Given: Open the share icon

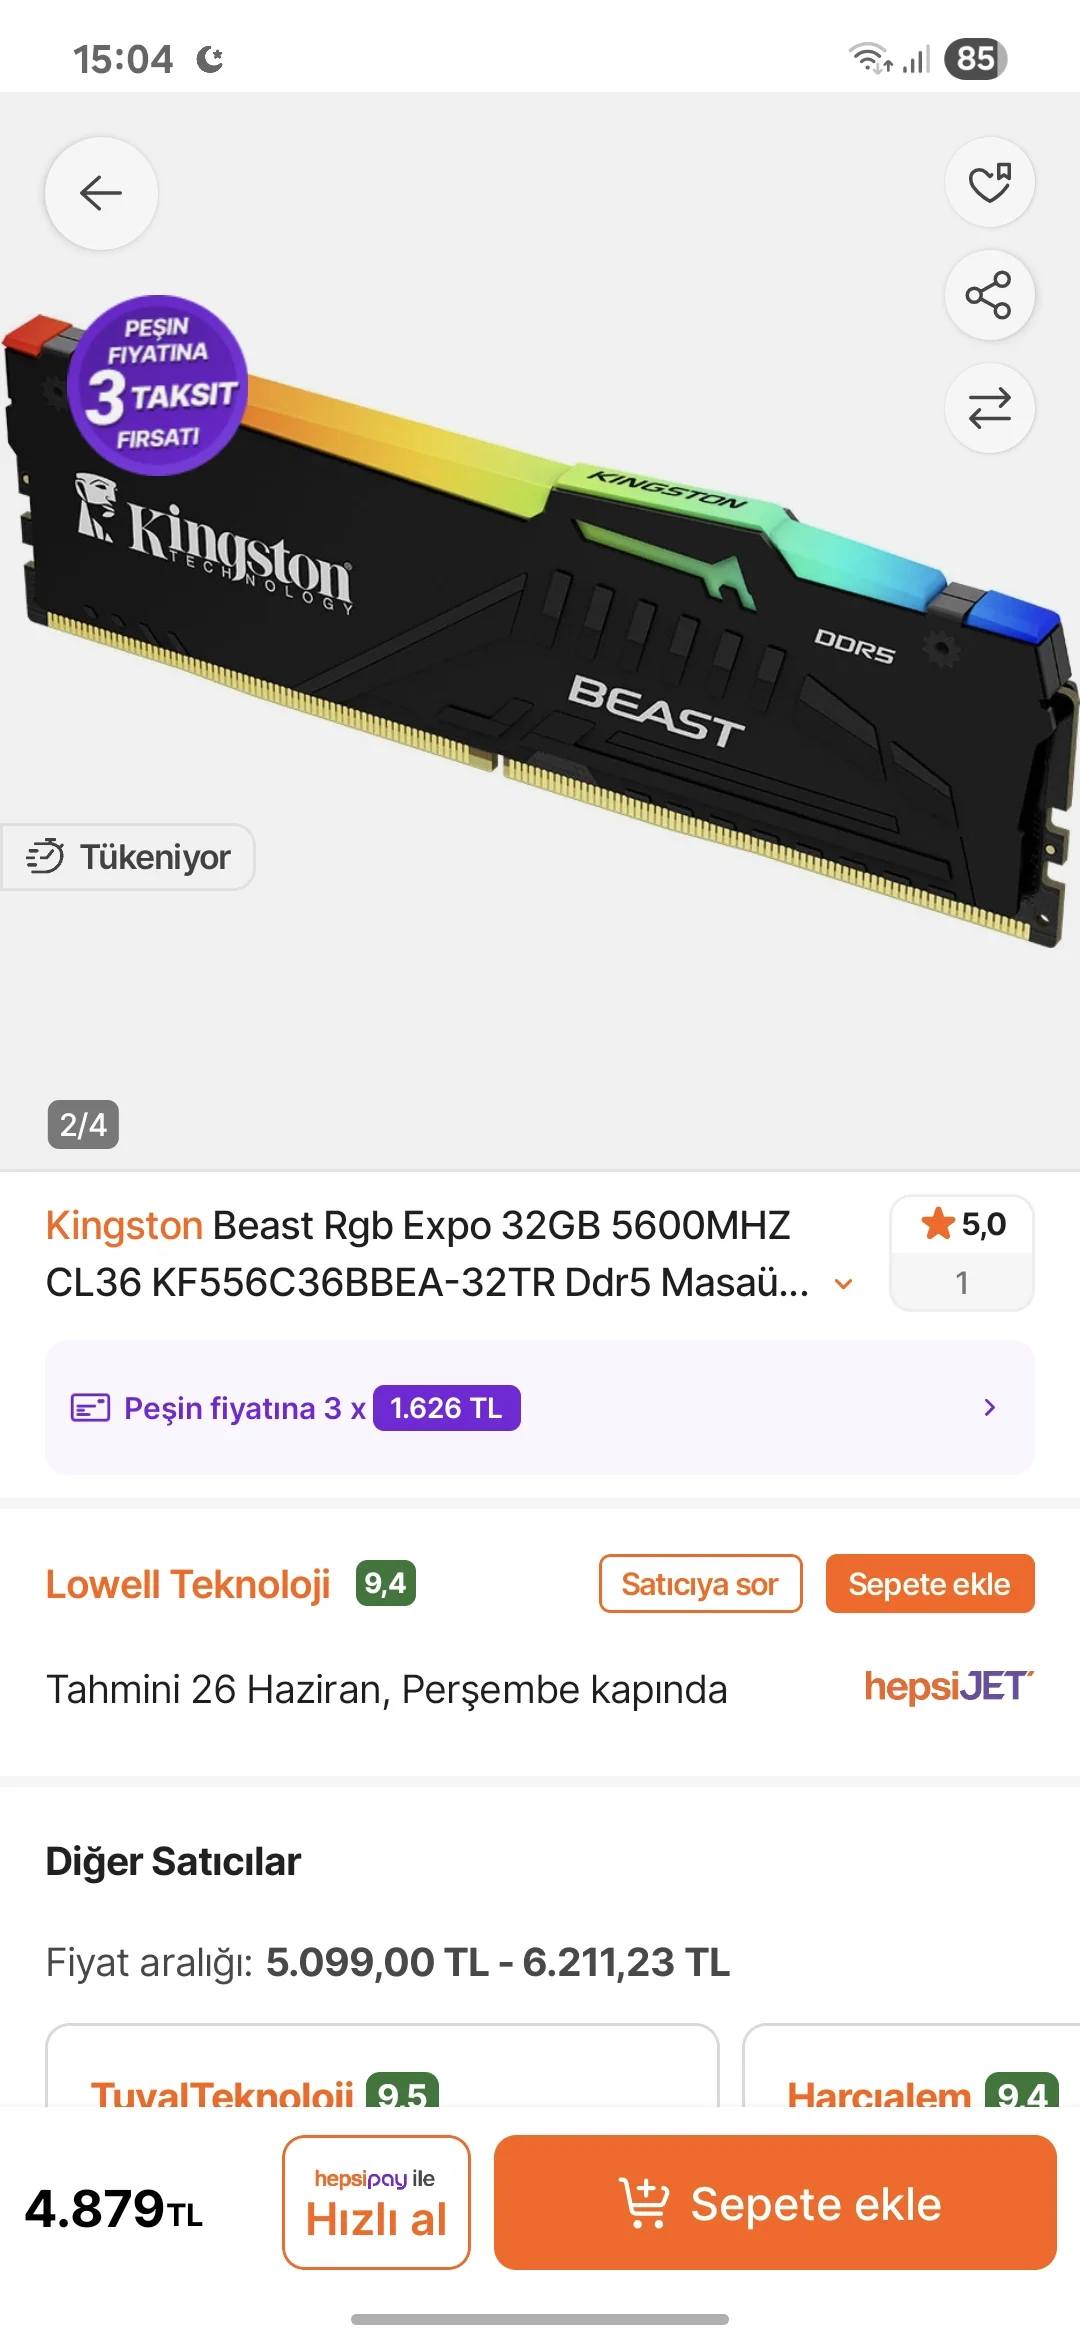Looking at the screenshot, I should 989,295.
